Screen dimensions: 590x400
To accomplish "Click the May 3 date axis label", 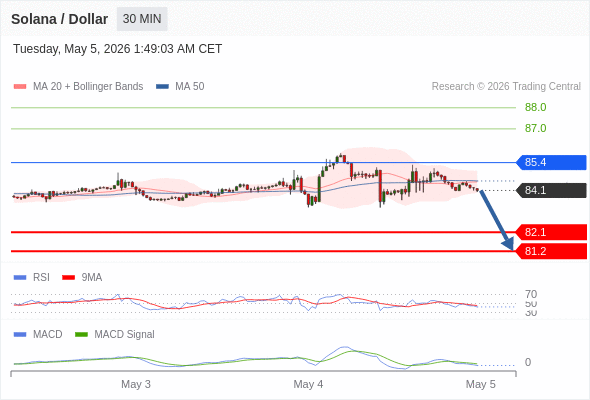I will coord(136,384).
